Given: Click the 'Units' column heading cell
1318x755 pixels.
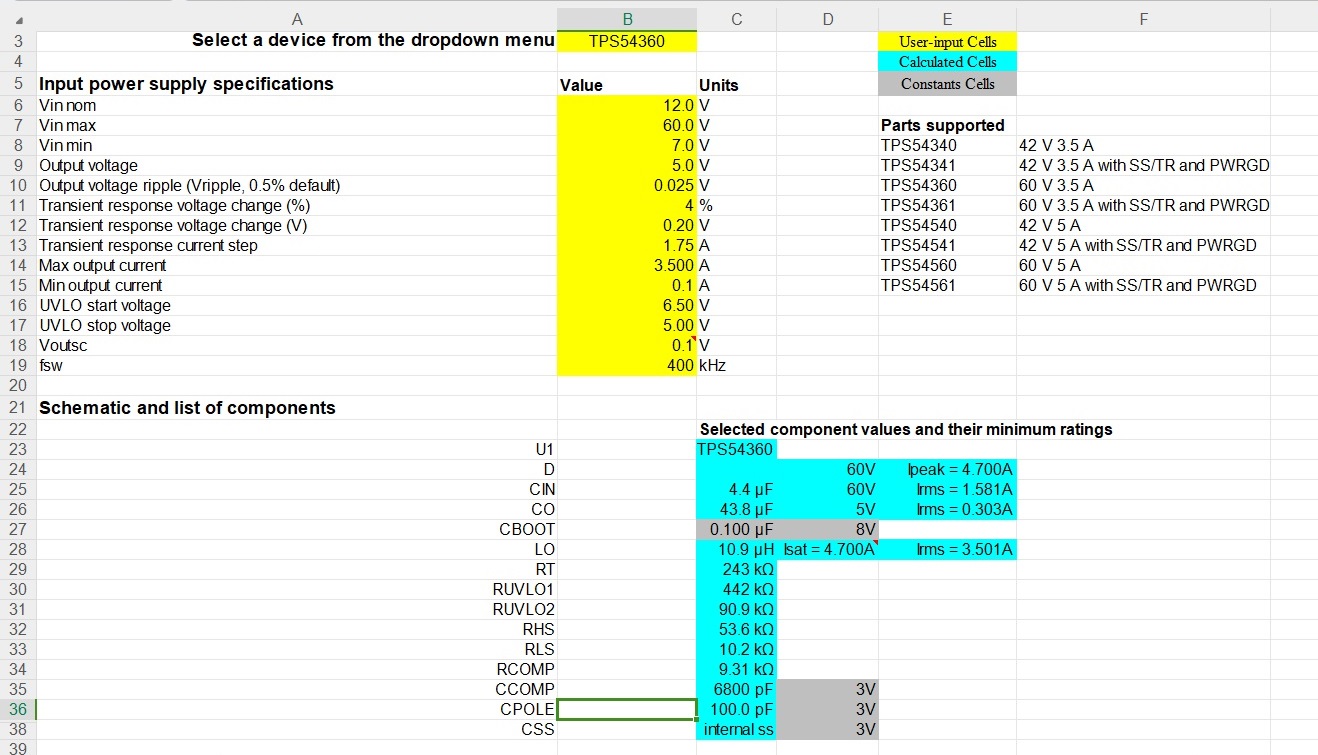Looking at the screenshot, I should coord(737,85).
